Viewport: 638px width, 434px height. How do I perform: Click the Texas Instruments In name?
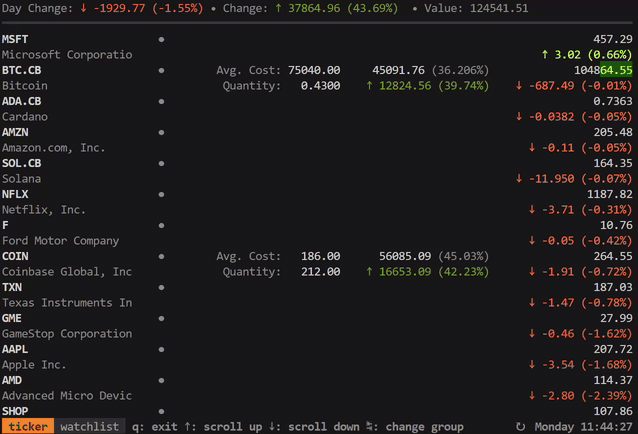tap(67, 303)
